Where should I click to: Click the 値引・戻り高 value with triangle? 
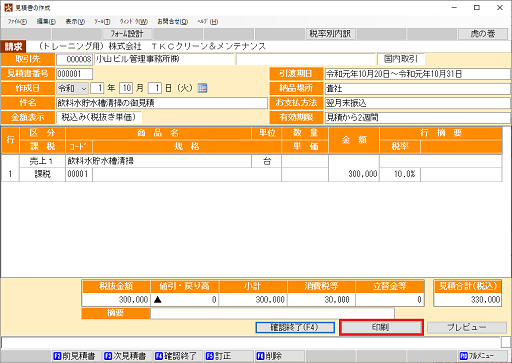pyautogui.click(x=184, y=300)
